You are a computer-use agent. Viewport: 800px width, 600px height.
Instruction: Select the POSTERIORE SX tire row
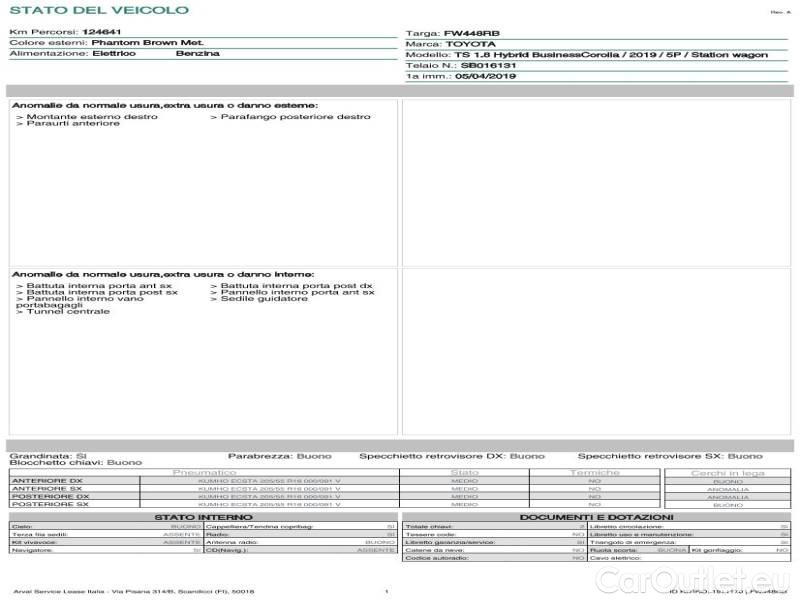pyautogui.click(x=50, y=505)
